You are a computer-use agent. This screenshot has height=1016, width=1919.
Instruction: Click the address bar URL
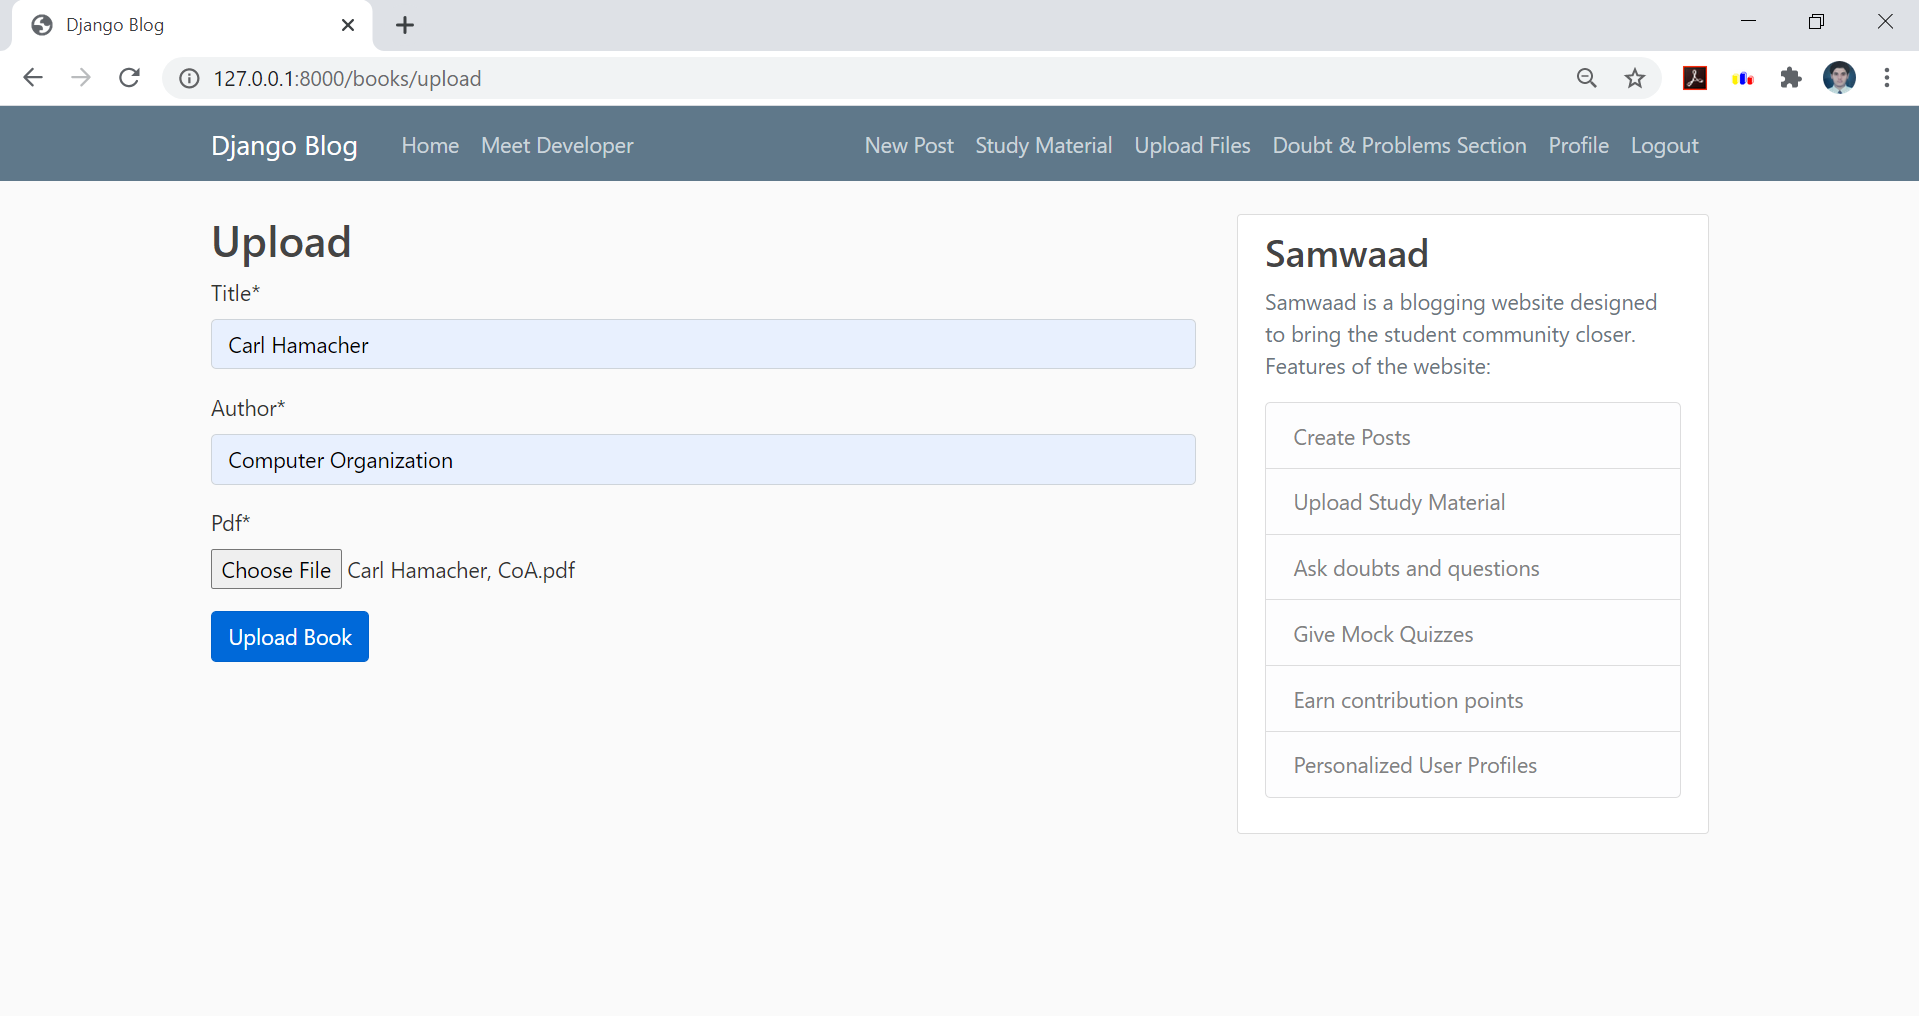[x=347, y=79]
